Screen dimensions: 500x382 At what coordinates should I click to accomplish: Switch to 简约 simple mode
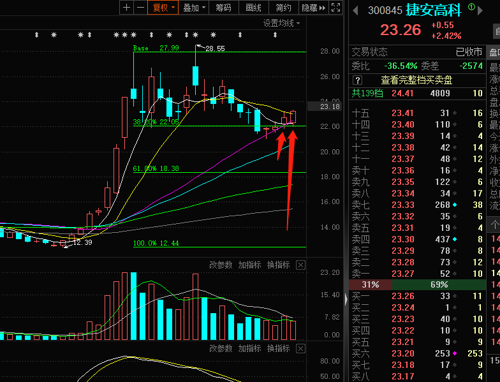point(283,8)
